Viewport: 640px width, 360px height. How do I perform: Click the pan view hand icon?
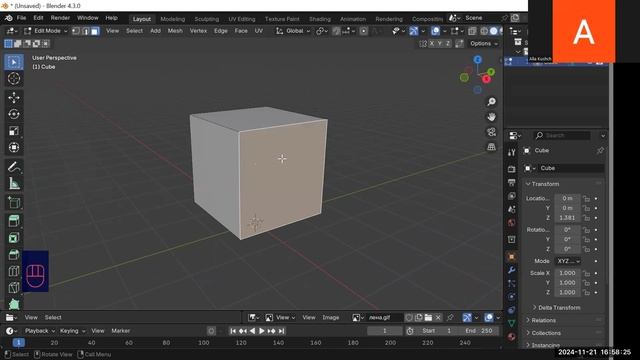click(491, 117)
